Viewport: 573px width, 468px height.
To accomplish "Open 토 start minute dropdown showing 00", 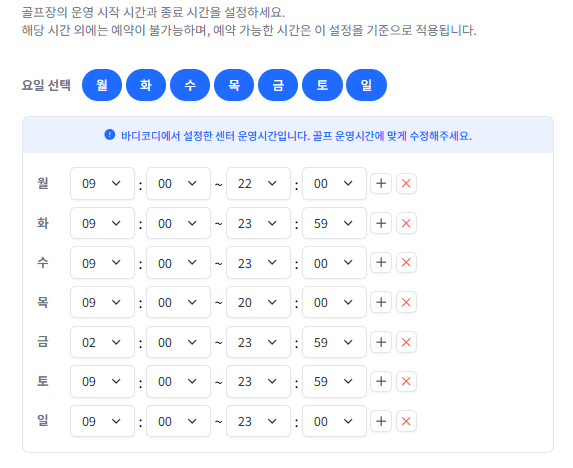I will tap(178, 382).
